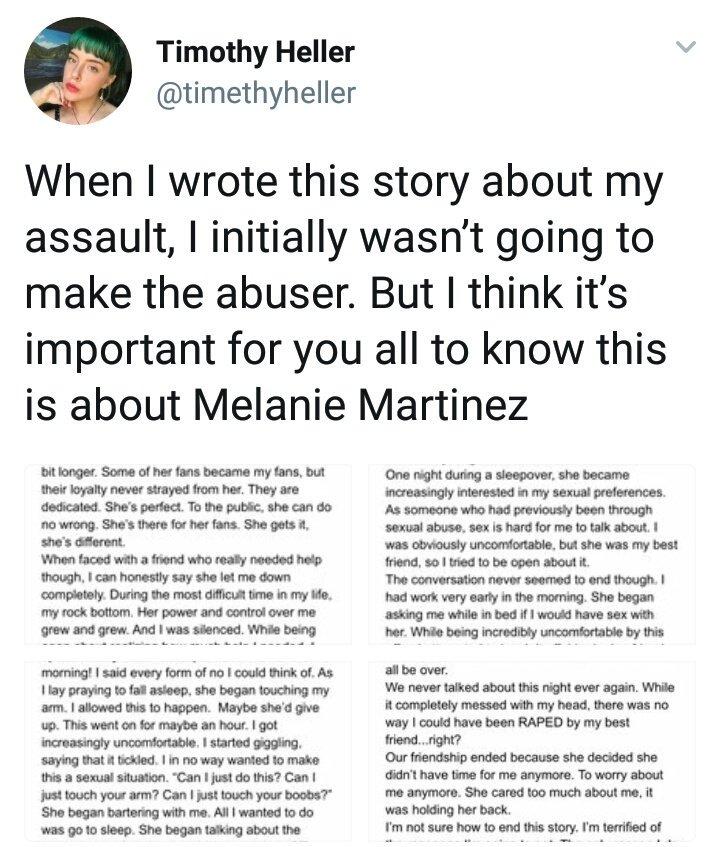The width and height of the screenshot is (720, 847).
Task: Open the Timothy Heller display name link
Action: tap(255, 52)
